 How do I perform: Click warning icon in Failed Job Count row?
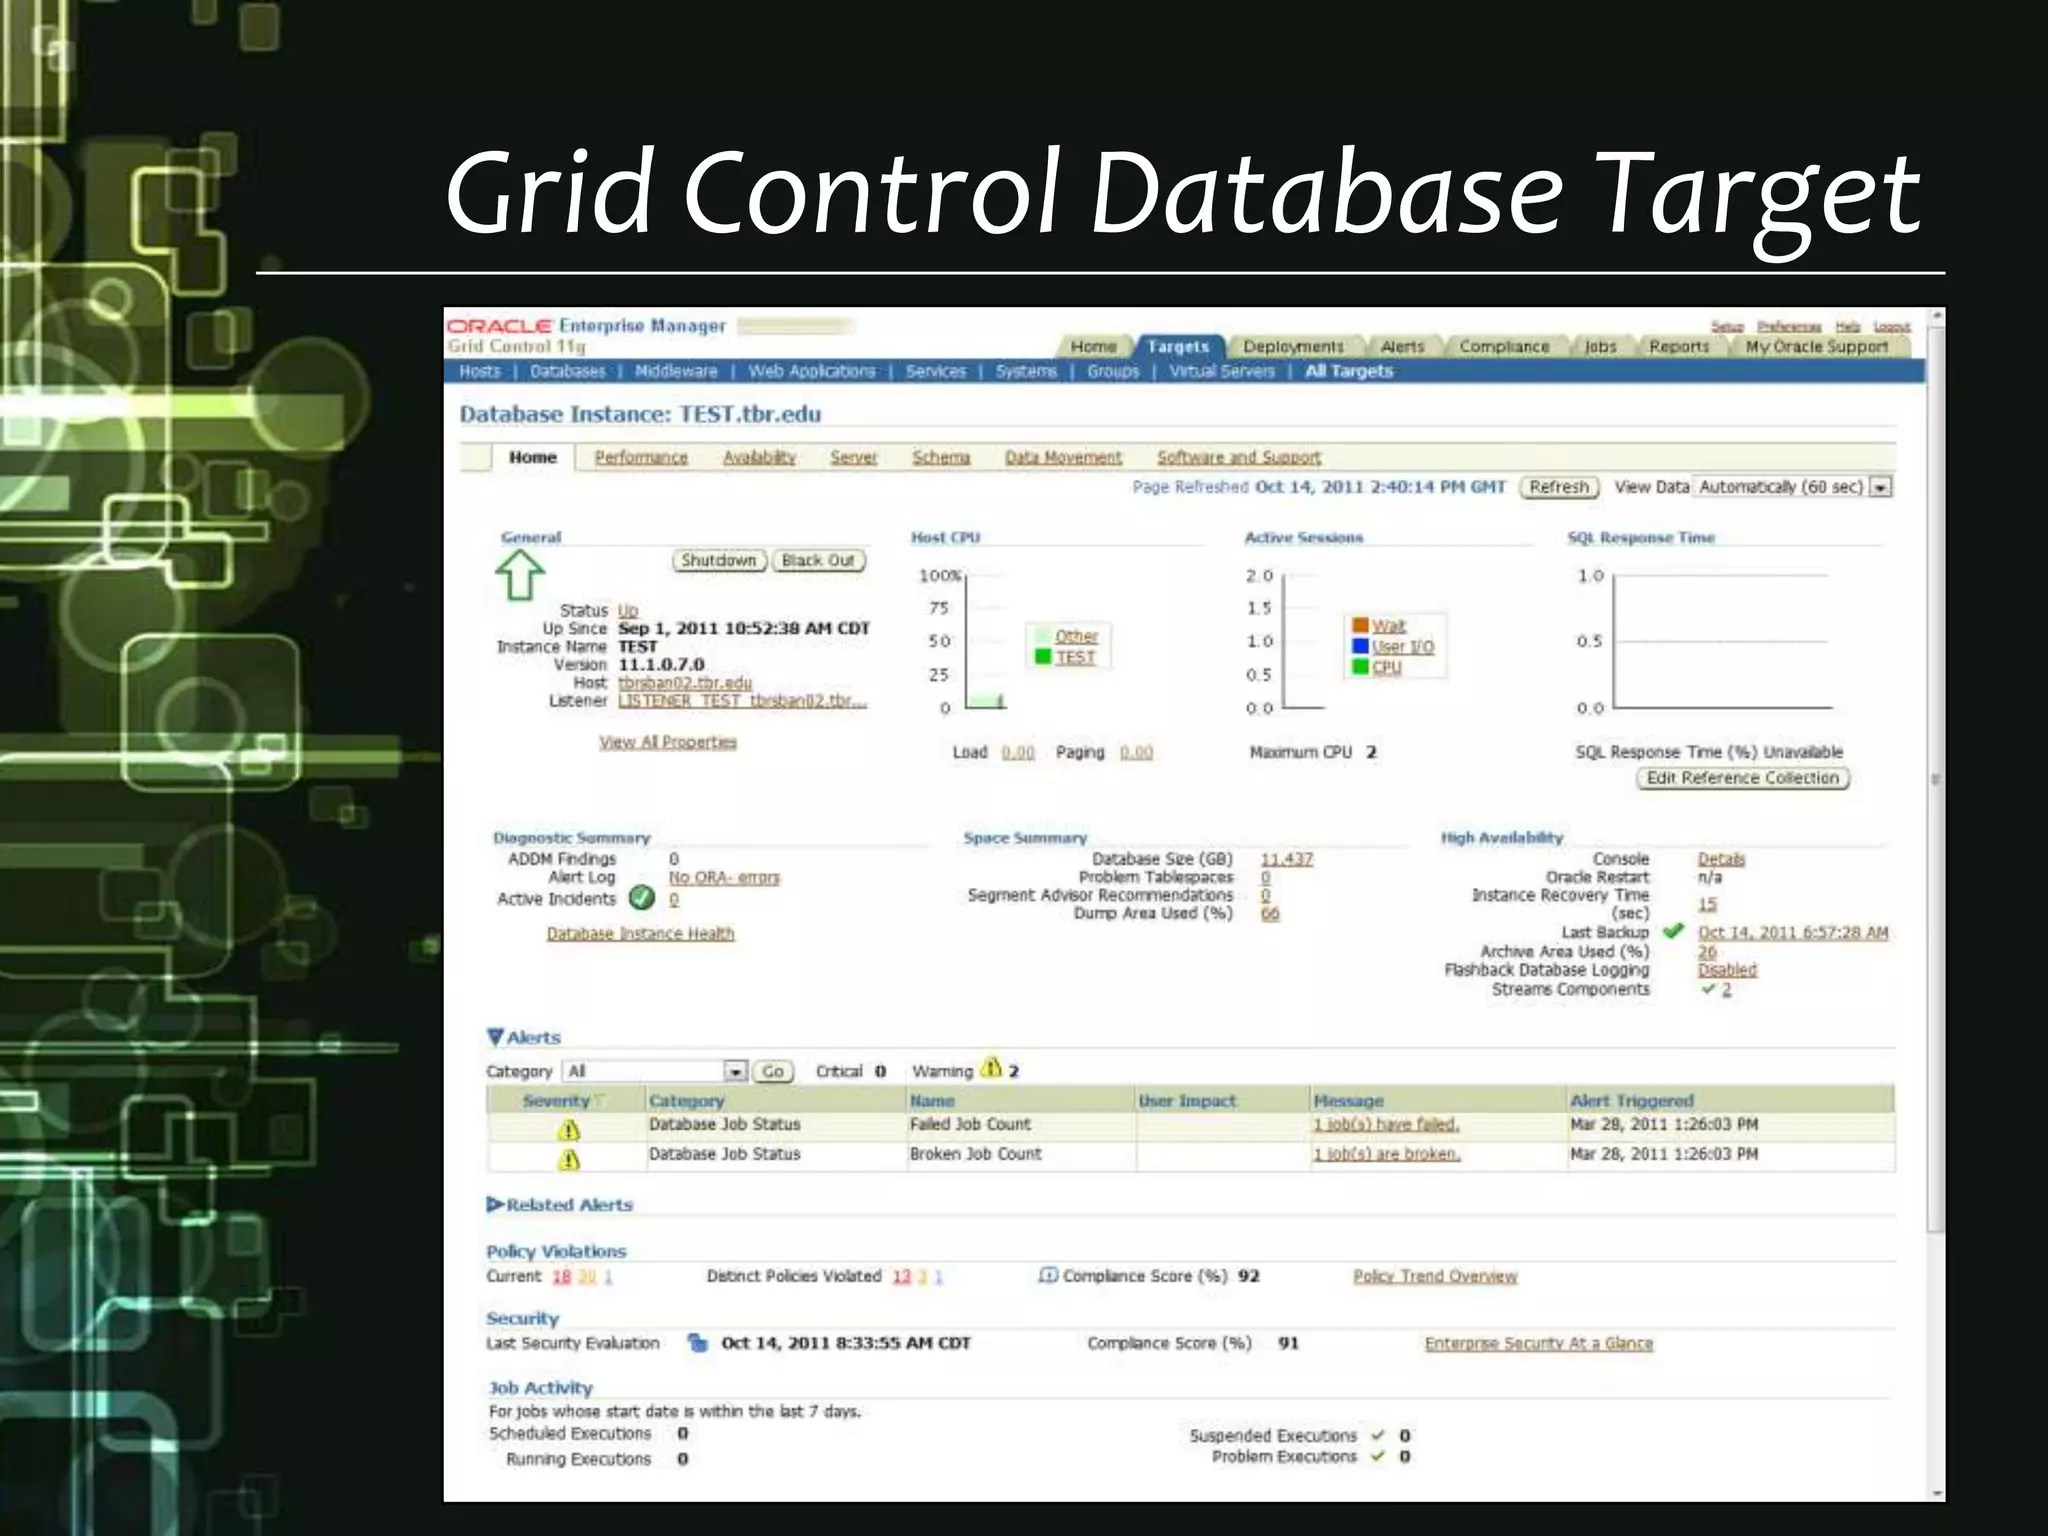(x=569, y=1129)
